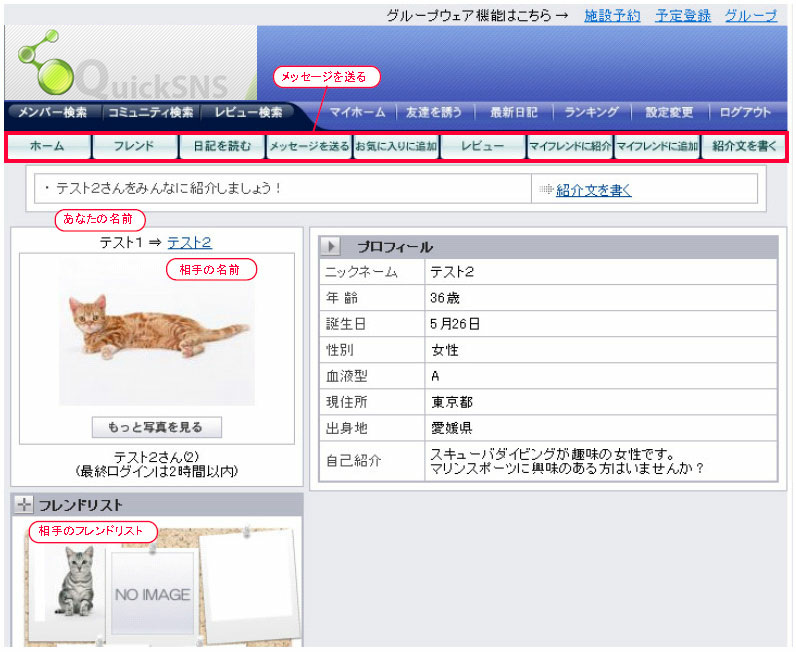Switch to the レビュー検索 tab

[248, 113]
